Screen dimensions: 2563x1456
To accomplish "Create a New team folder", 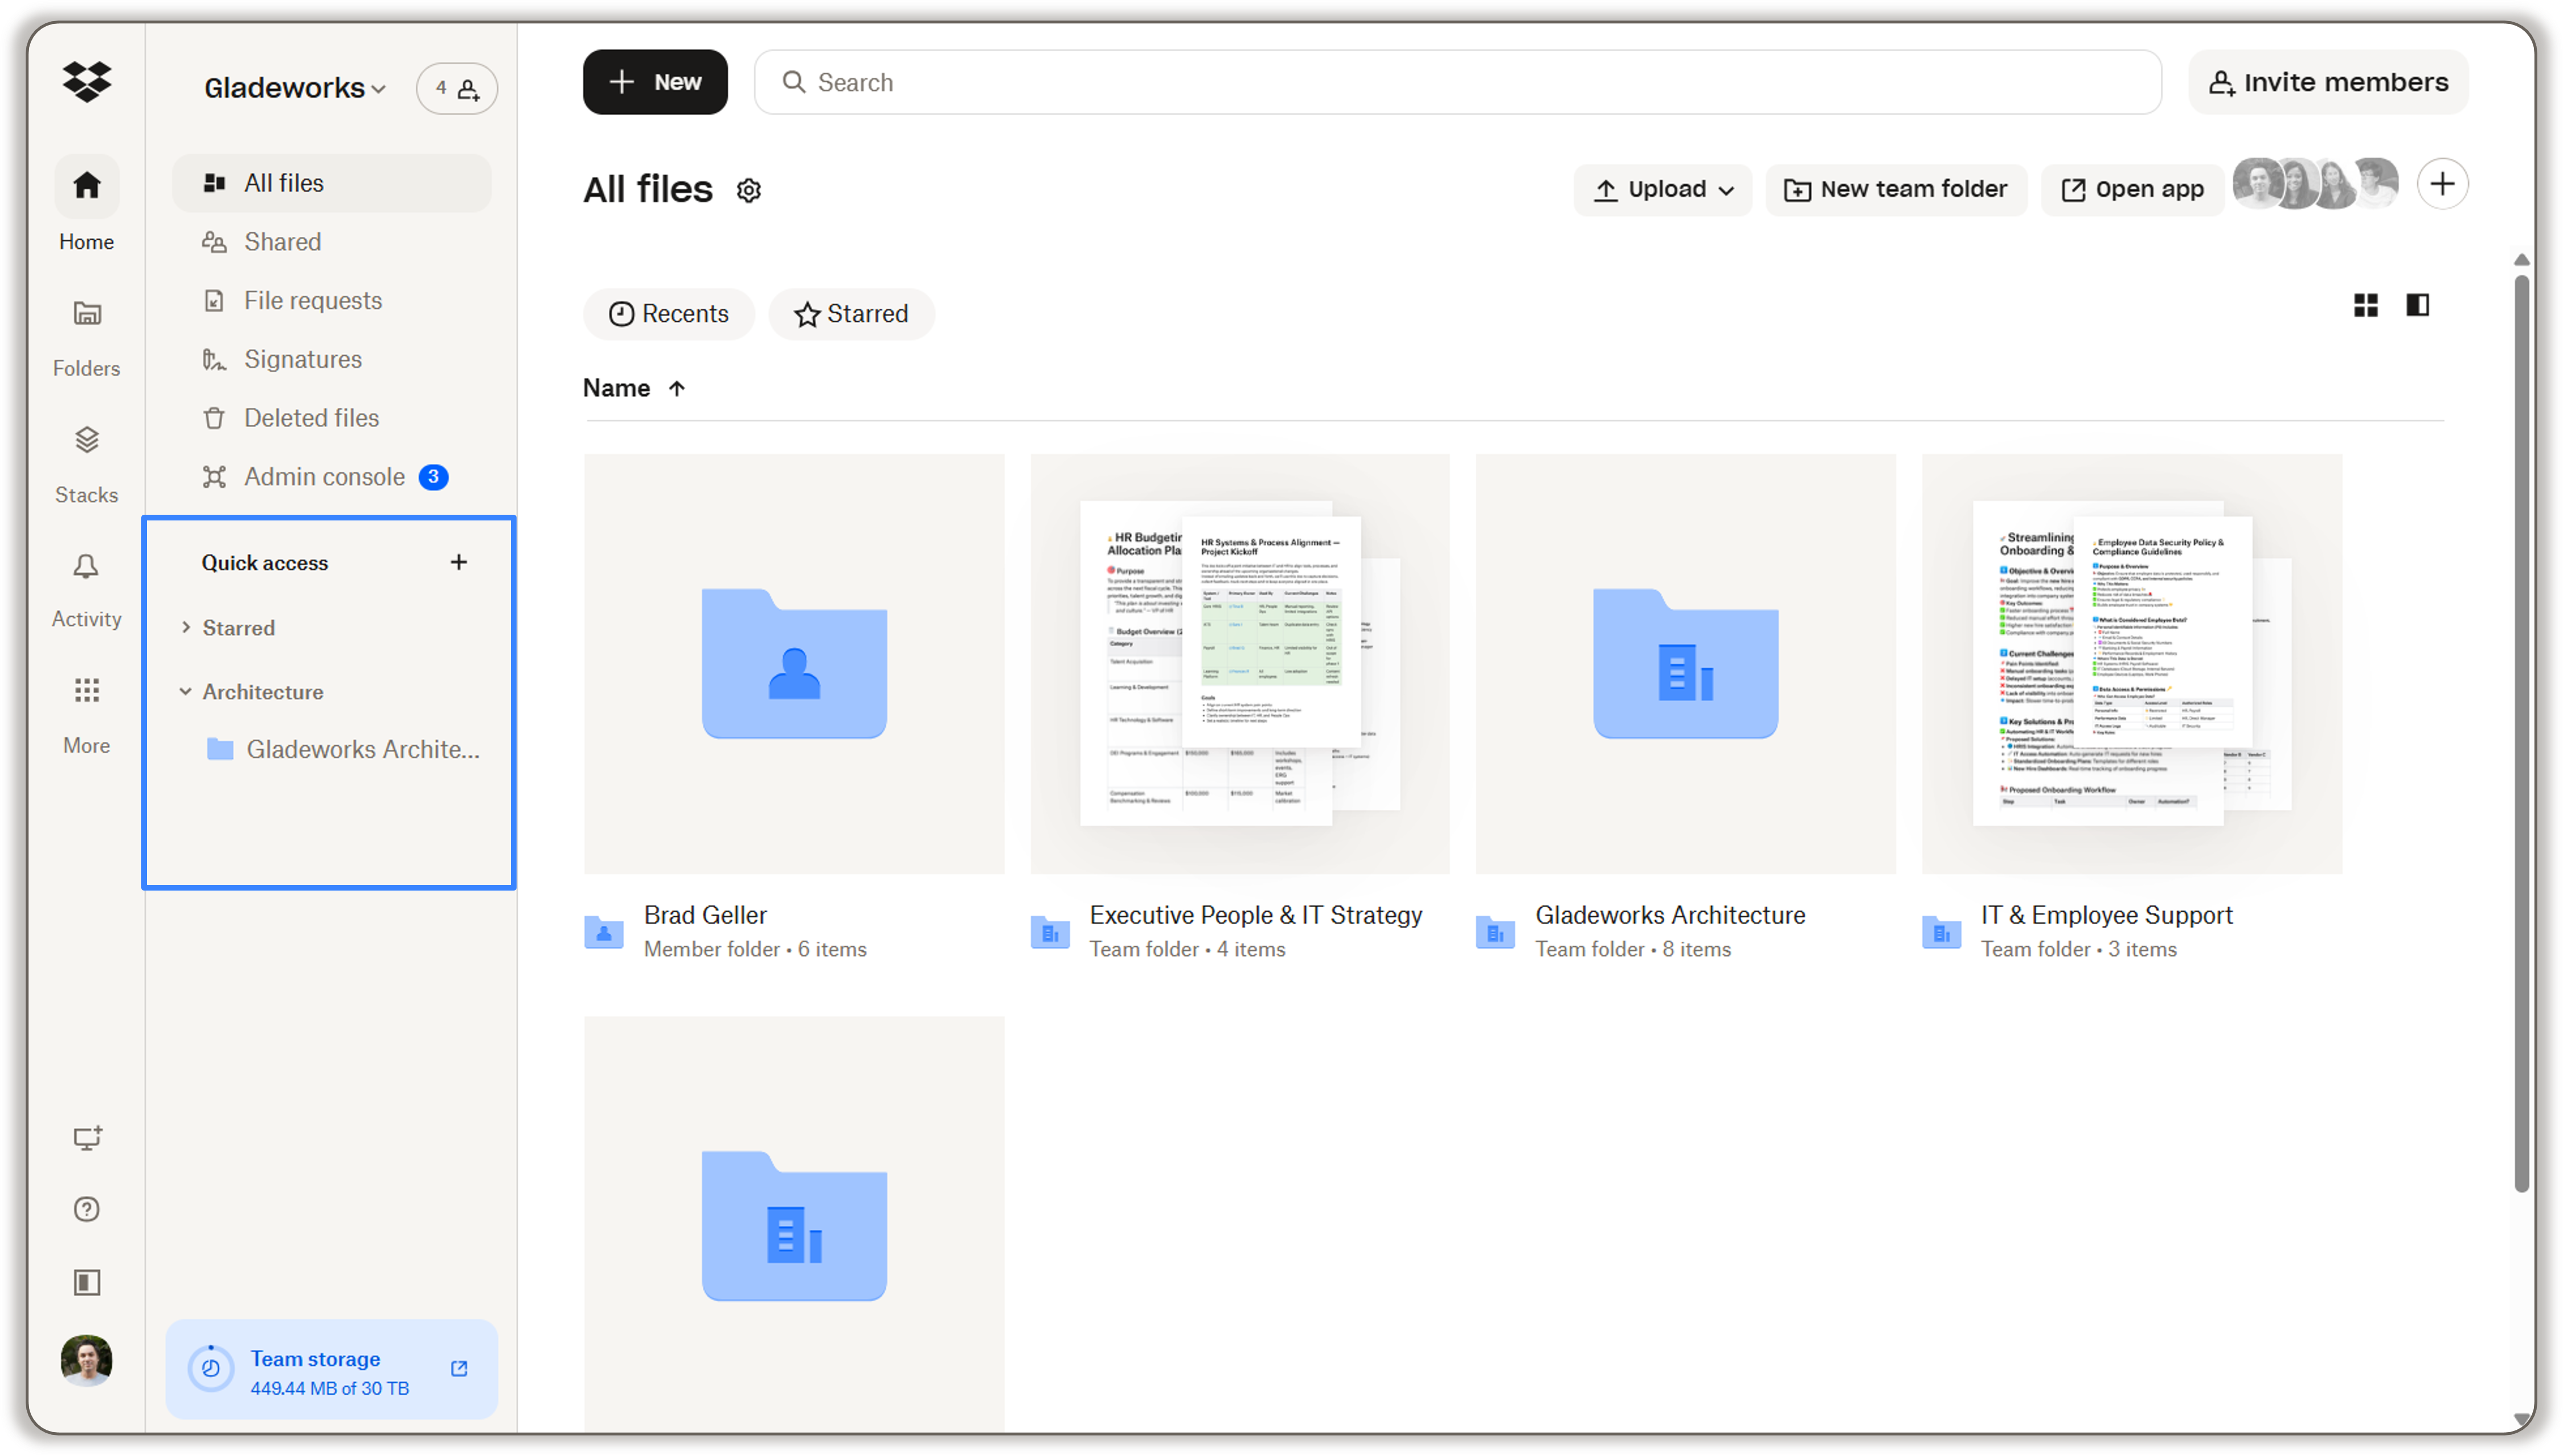I will click(x=1896, y=190).
